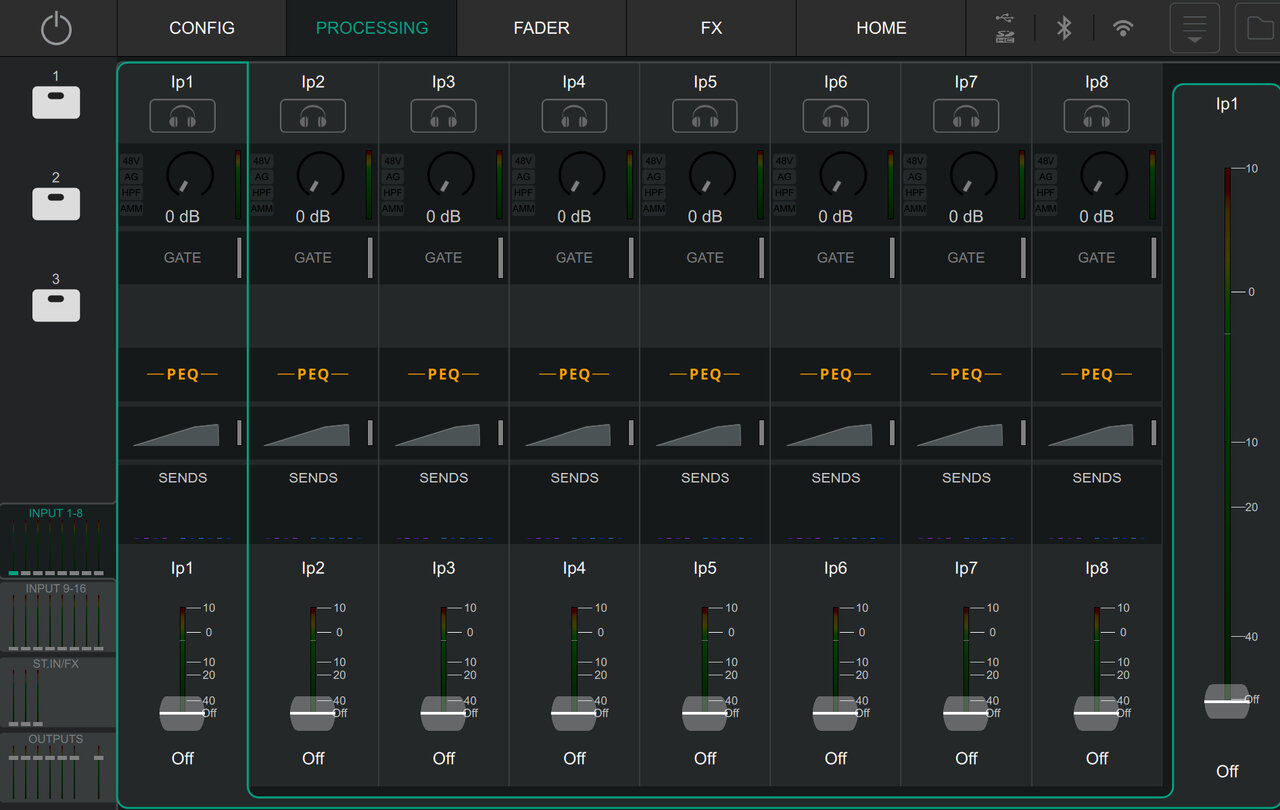Click the Ip6 fader handle
The image size is (1280, 810).
[836, 714]
